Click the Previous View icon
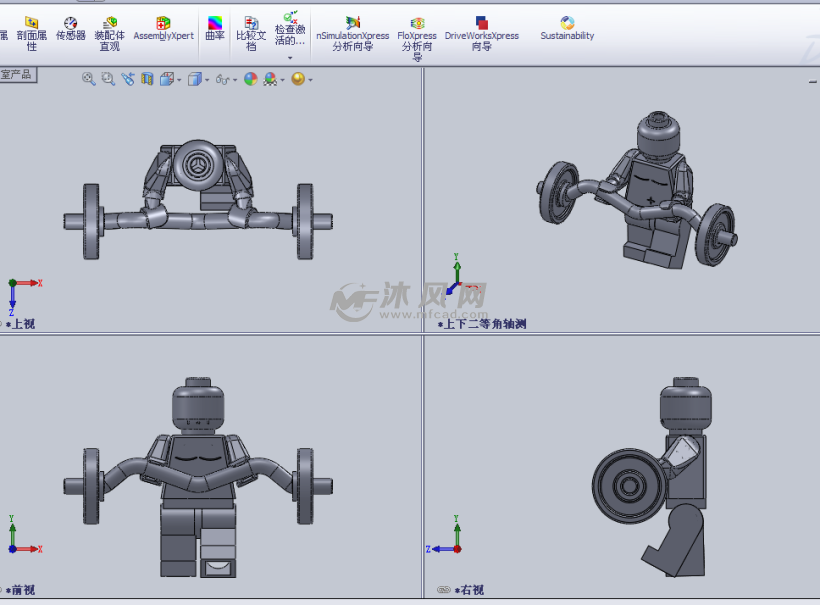Image resolution: width=820 pixels, height=605 pixels. tap(128, 79)
